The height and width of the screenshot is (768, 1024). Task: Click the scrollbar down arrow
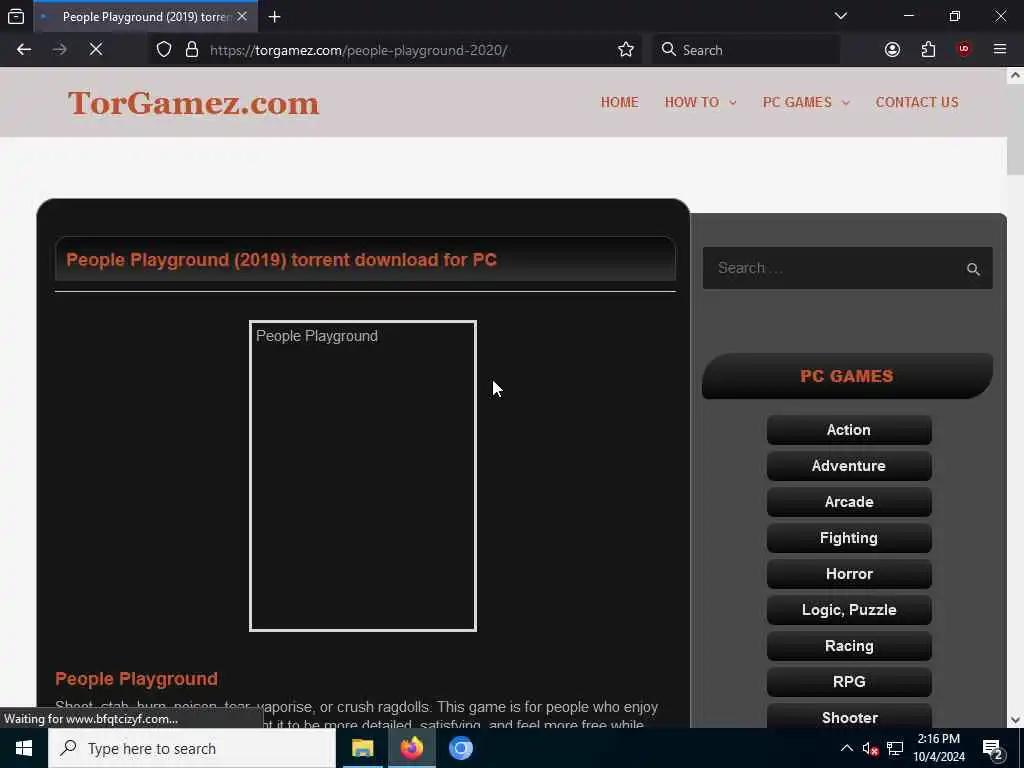click(x=1015, y=720)
